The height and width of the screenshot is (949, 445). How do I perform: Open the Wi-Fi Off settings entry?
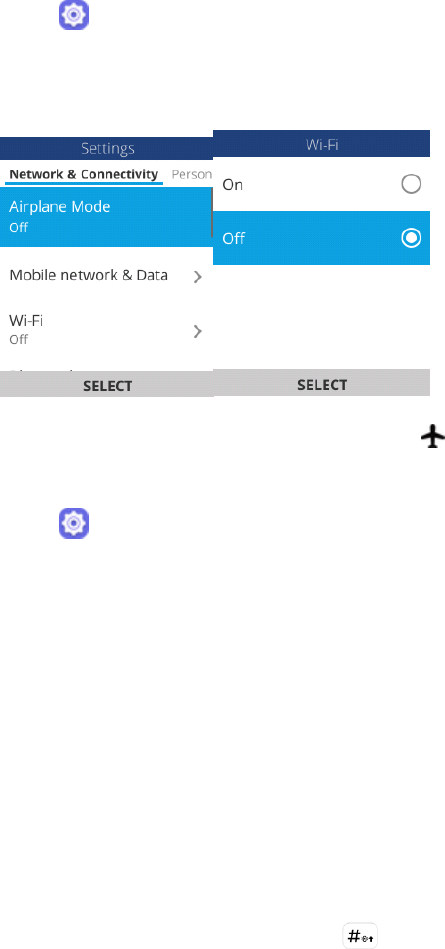pyautogui.click(x=106, y=329)
